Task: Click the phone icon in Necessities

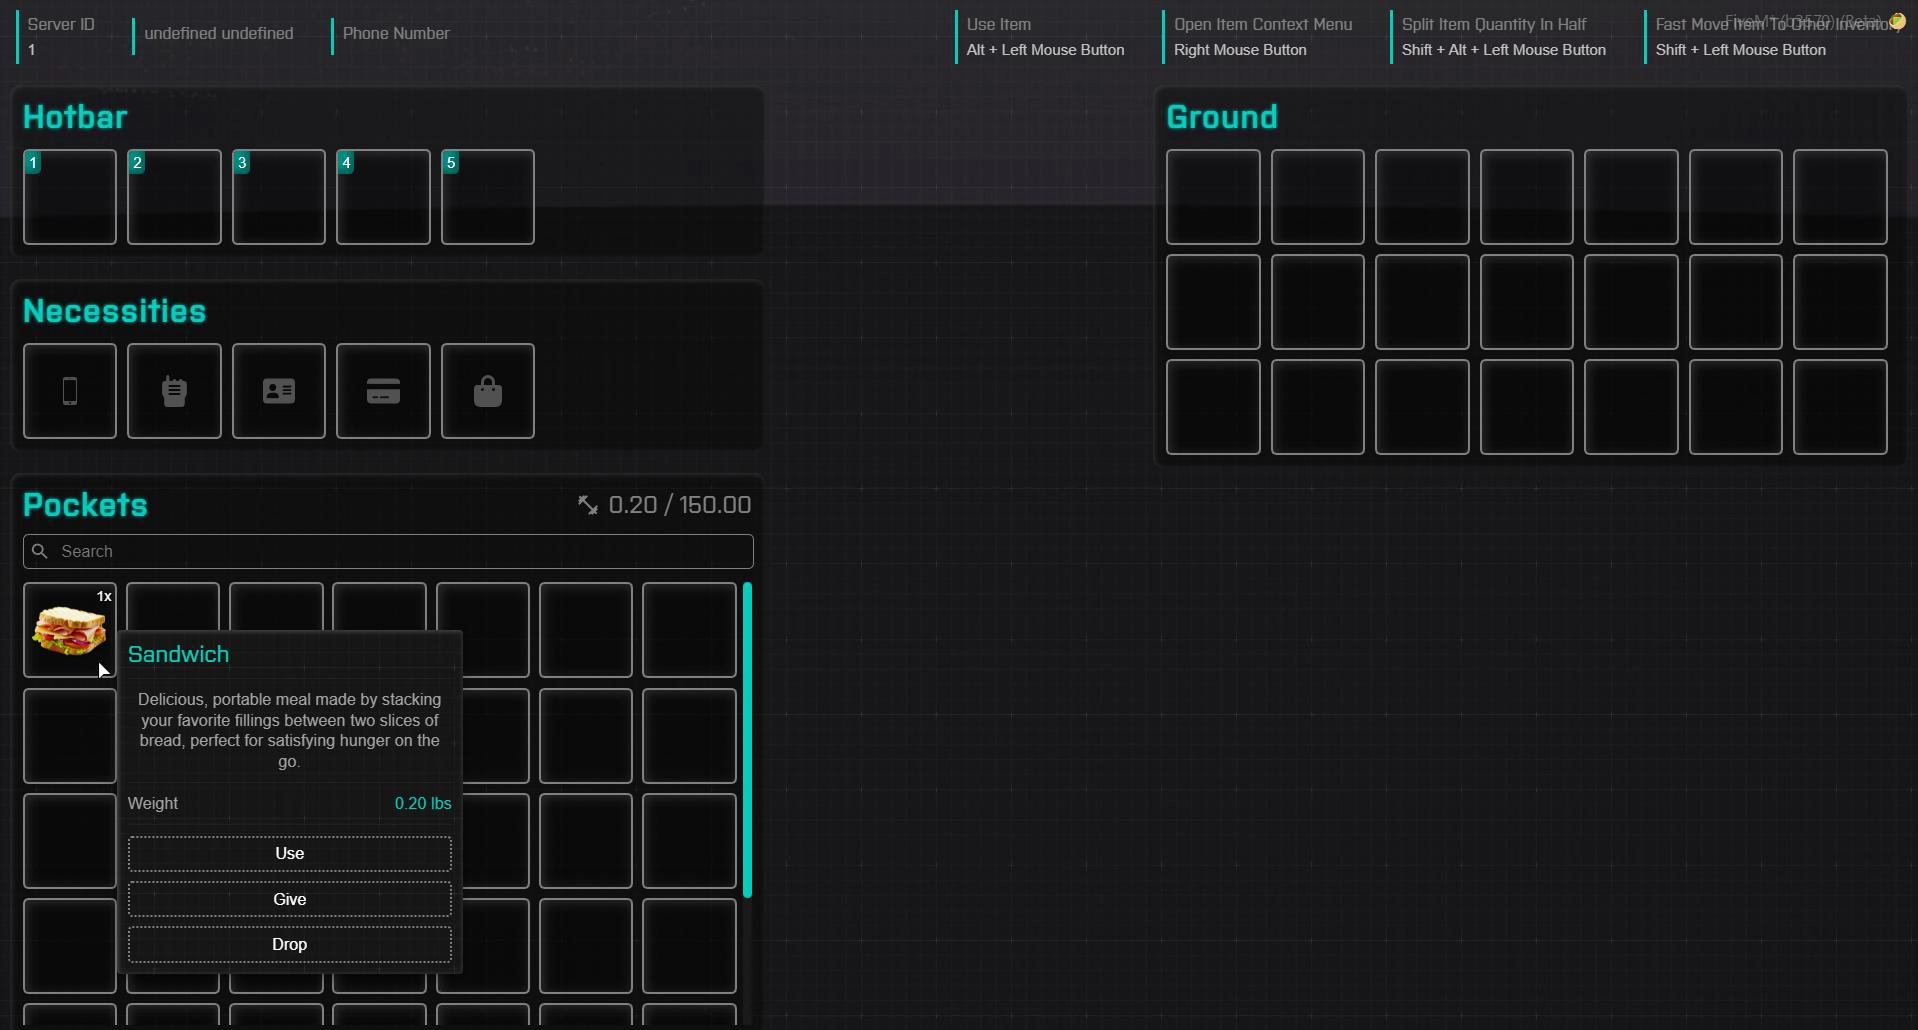Action: pos(70,391)
